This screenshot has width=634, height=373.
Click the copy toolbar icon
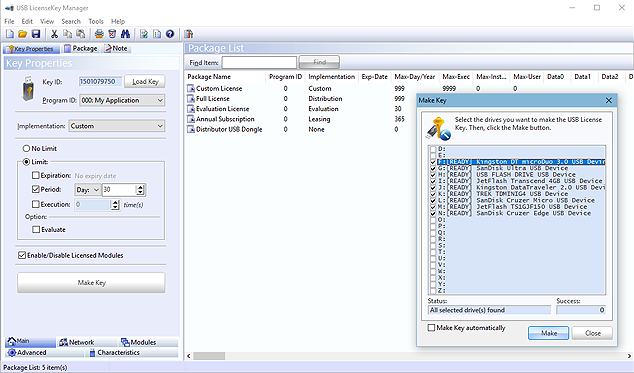click(68, 34)
